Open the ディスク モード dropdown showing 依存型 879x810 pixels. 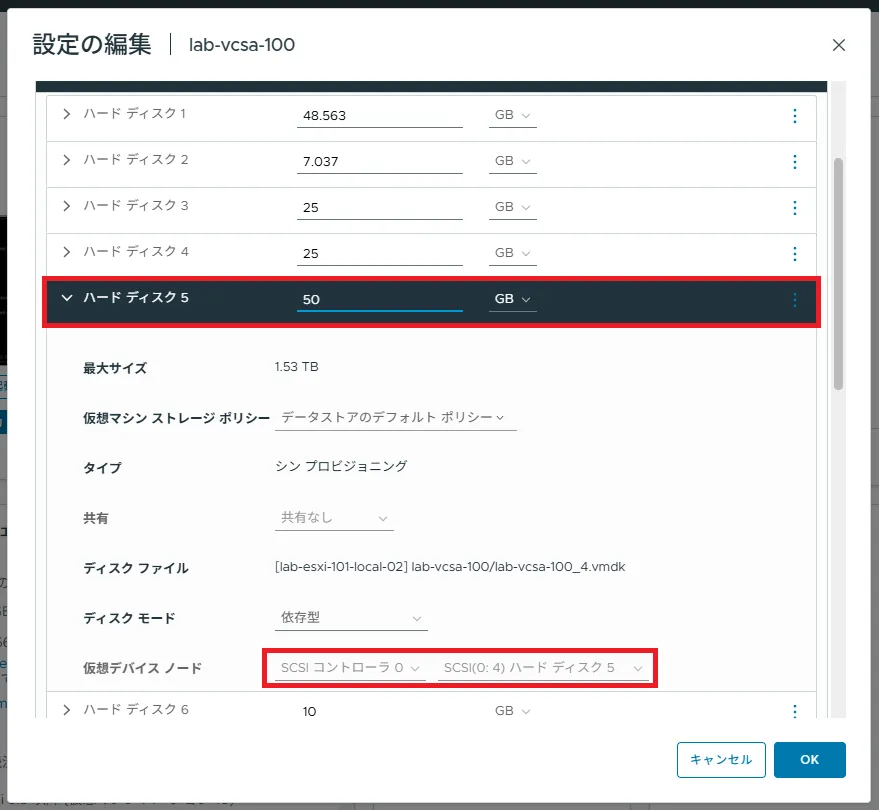point(351,618)
